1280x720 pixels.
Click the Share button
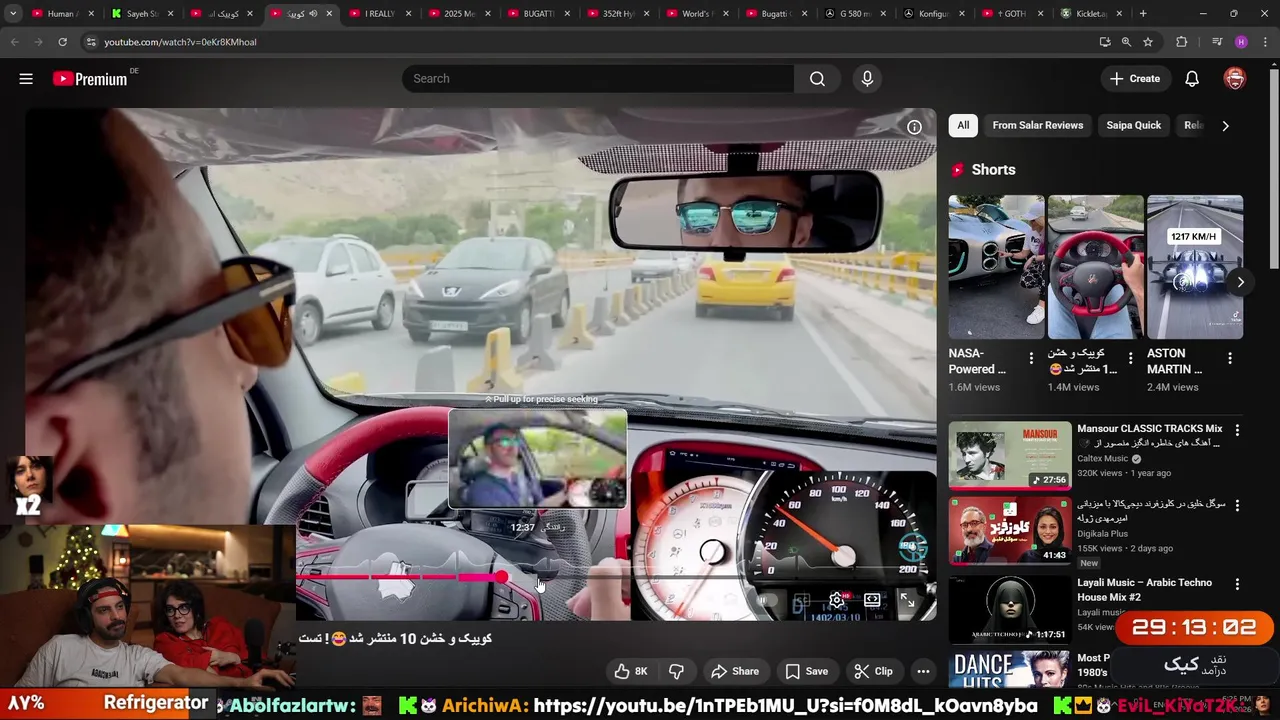[x=734, y=671]
